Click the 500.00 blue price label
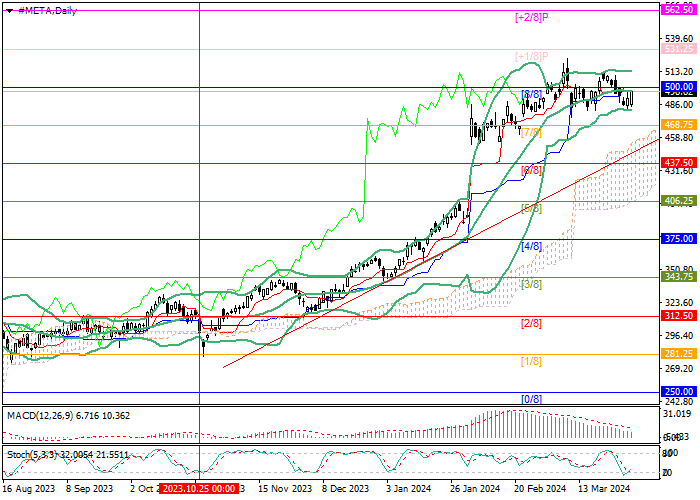The image size is (700, 500). (x=679, y=87)
